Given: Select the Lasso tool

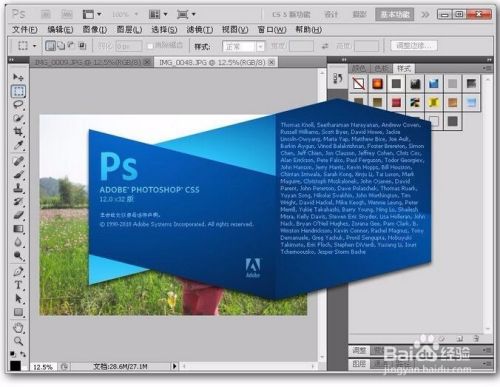Looking at the screenshot, I should click(18, 105).
